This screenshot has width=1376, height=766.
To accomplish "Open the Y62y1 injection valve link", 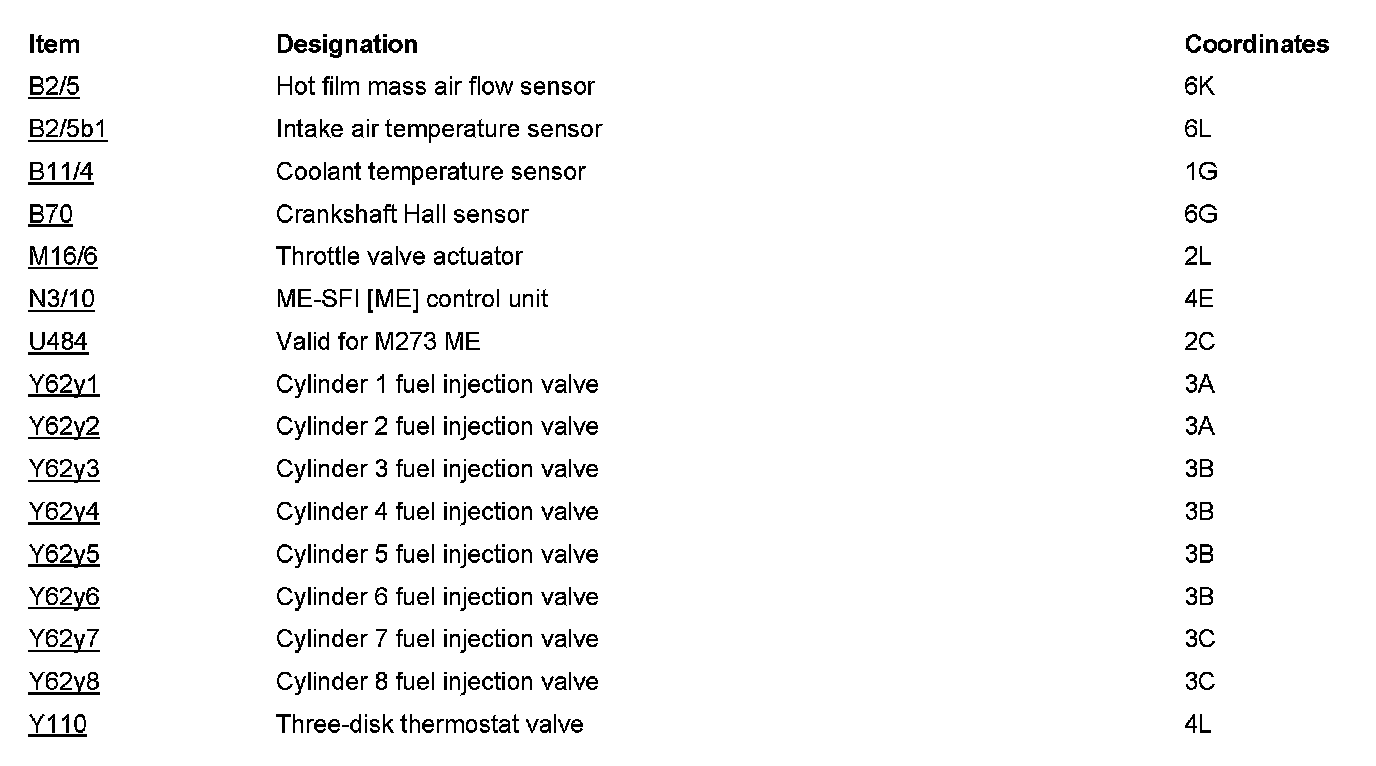I will pyautogui.click(x=64, y=384).
